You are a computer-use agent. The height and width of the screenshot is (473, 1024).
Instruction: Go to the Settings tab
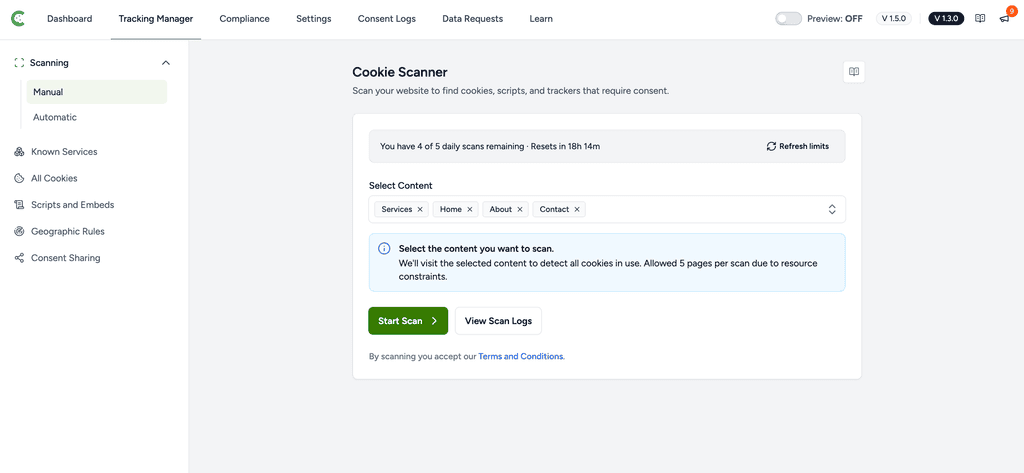pos(313,19)
